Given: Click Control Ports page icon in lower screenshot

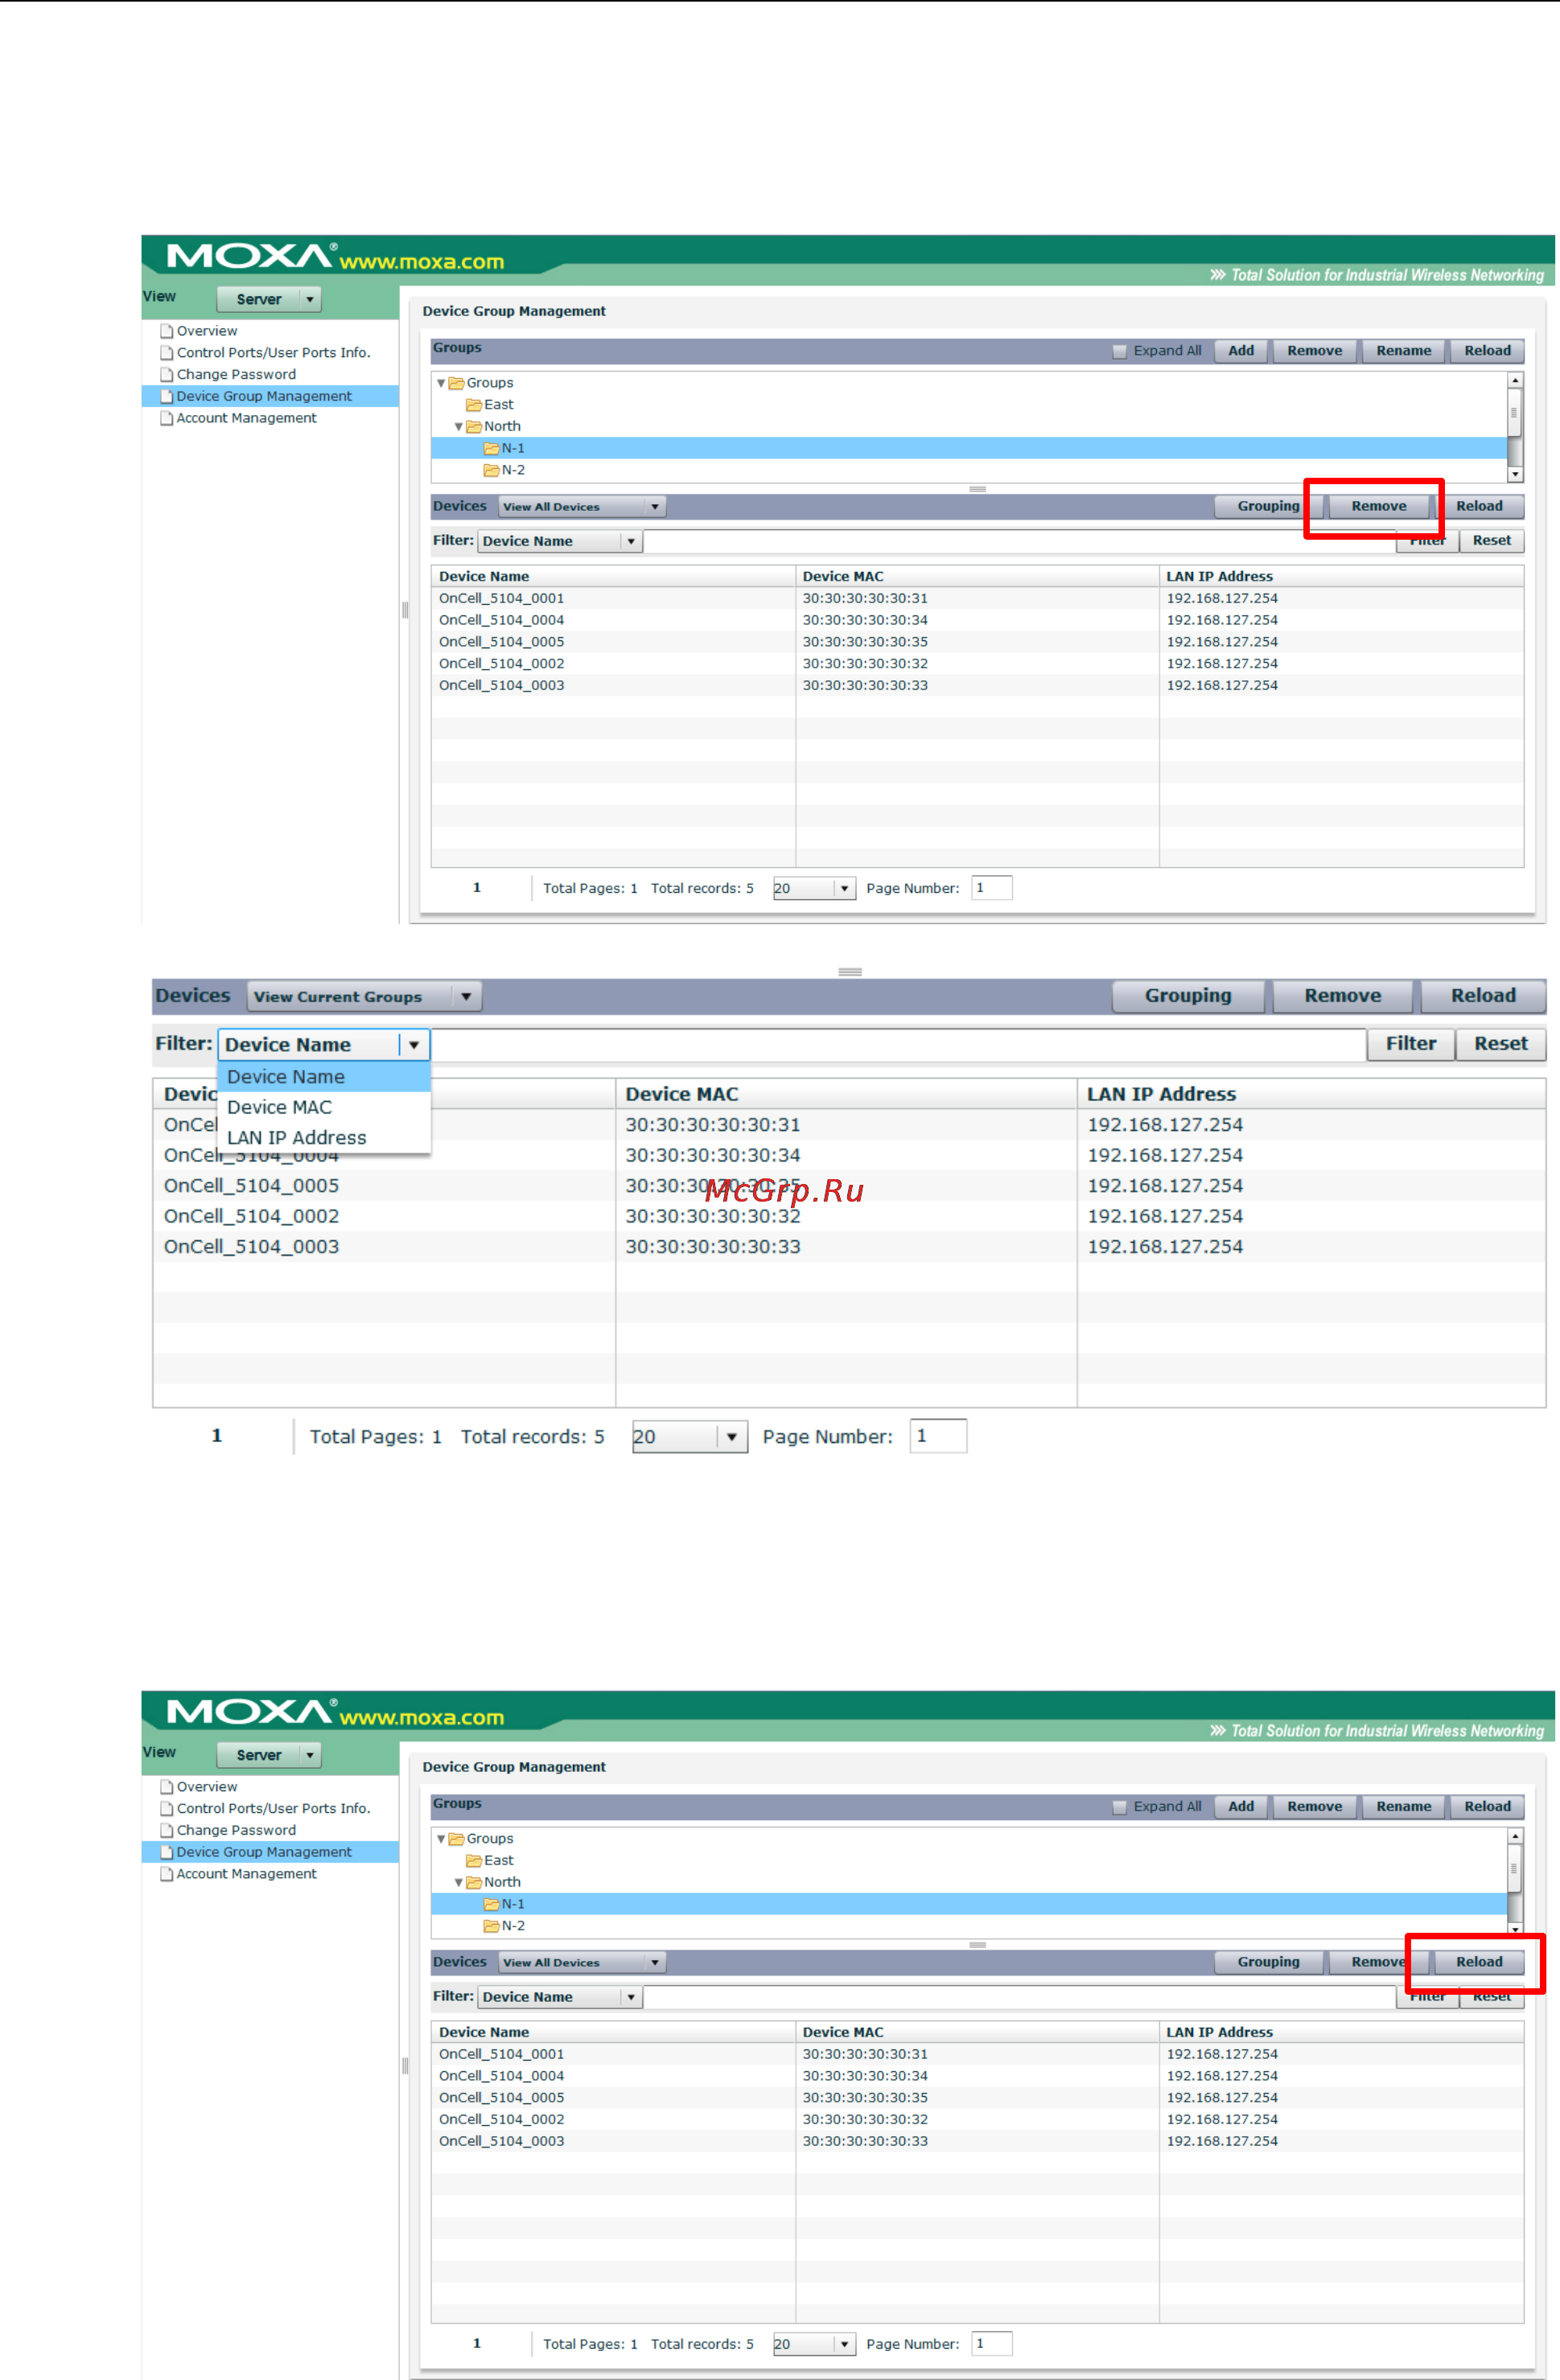Looking at the screenshot, I should click(x=167, y=1808).
